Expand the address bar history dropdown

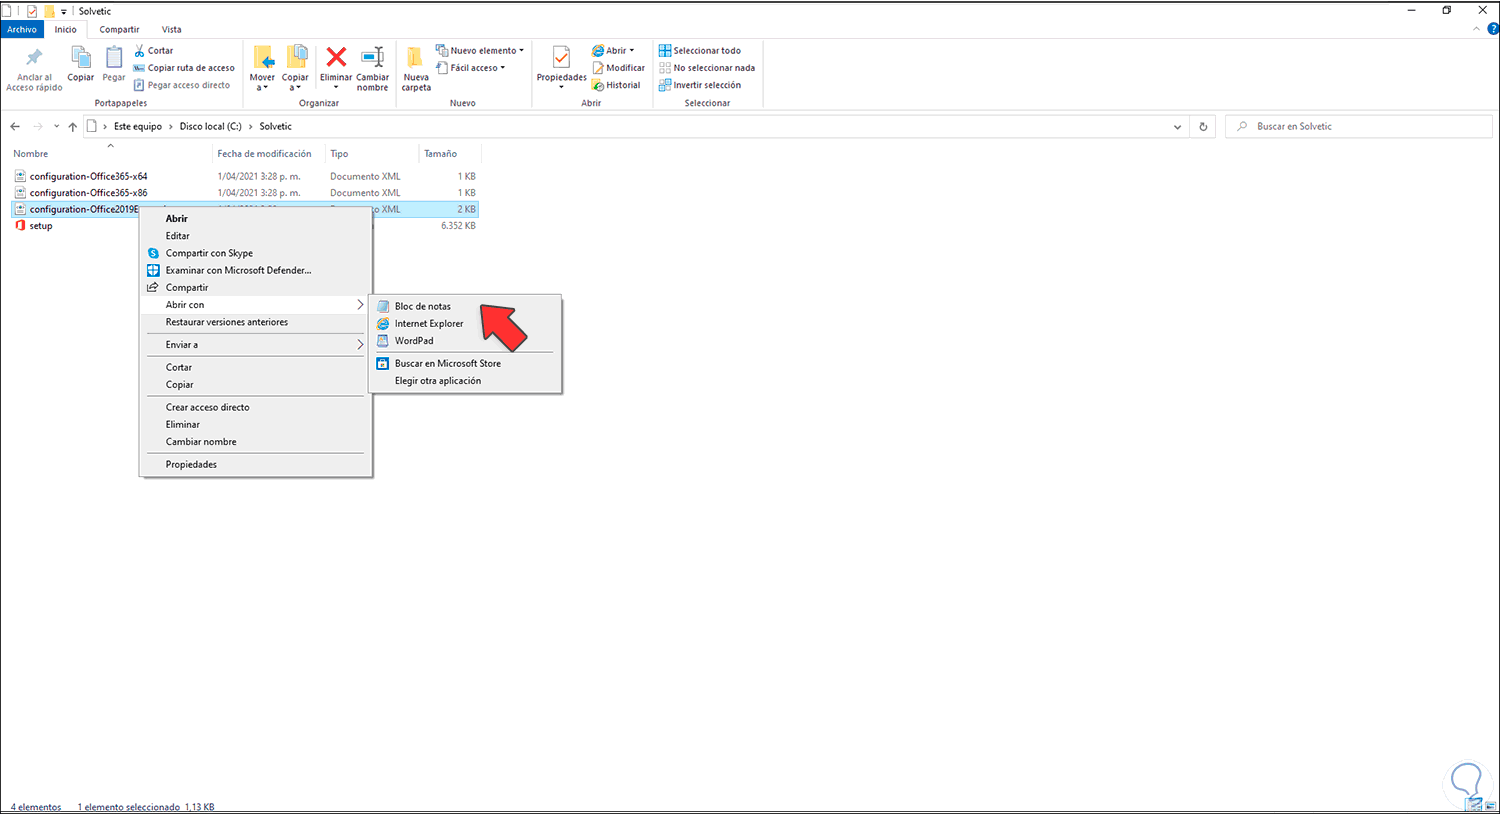coord(1178,127)
